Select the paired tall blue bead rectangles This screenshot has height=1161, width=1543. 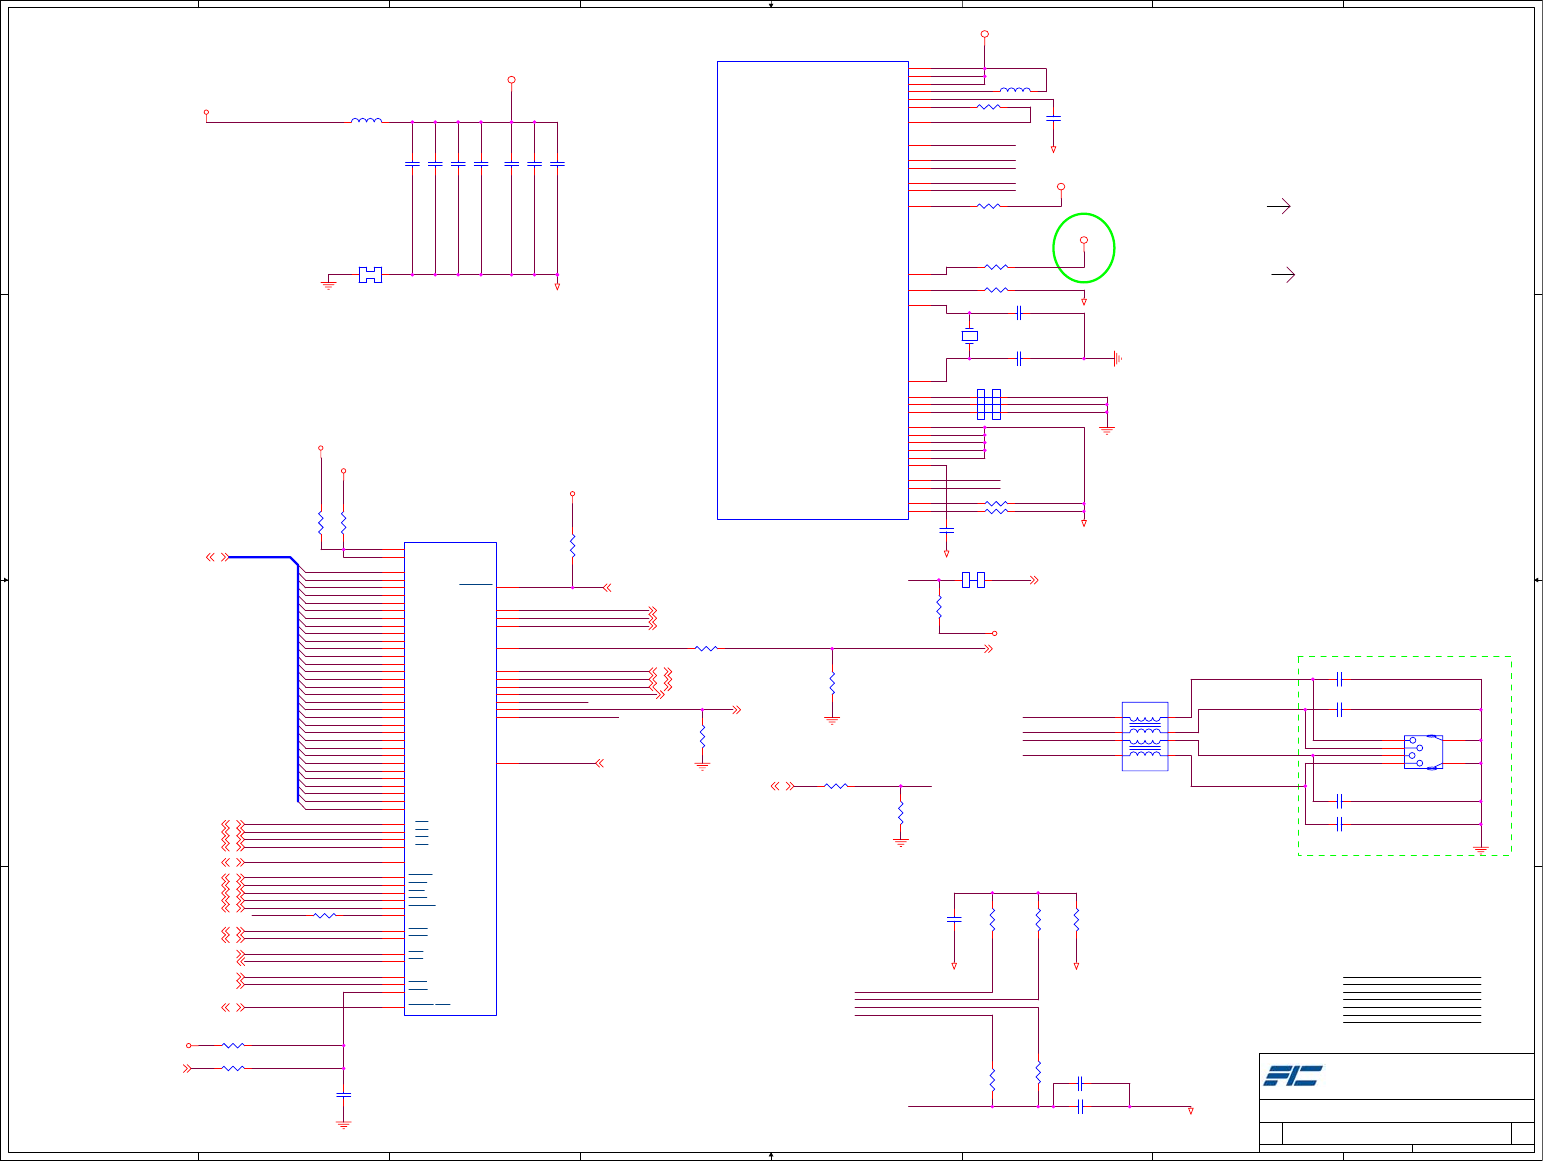pyautogui.click(x=989, y=404)
